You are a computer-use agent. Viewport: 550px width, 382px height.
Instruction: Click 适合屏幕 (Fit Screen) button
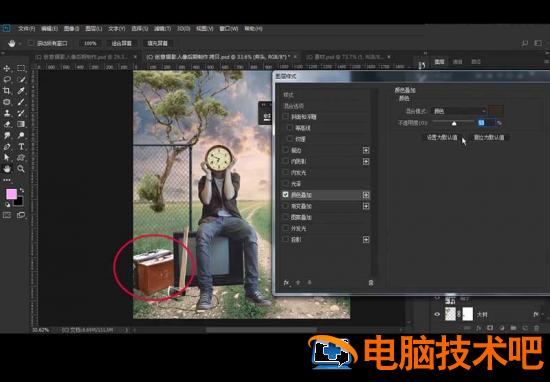tap(122, 43)
